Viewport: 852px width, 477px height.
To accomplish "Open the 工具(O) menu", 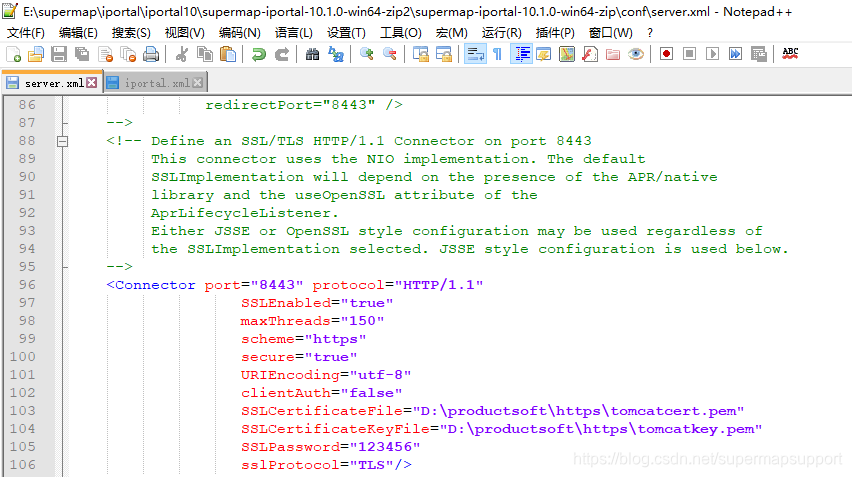I will tap(400, 33).
